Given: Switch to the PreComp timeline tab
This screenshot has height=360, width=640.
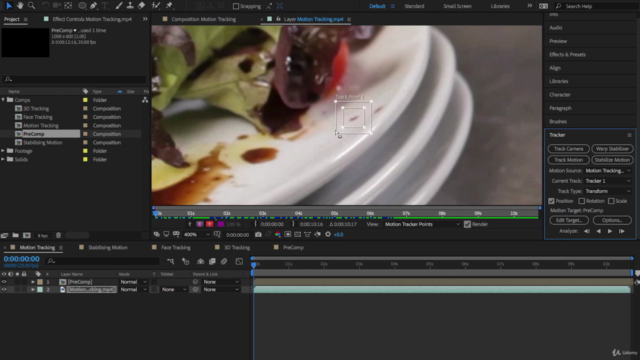Looking at the screenshot, I should click(293, 247).
